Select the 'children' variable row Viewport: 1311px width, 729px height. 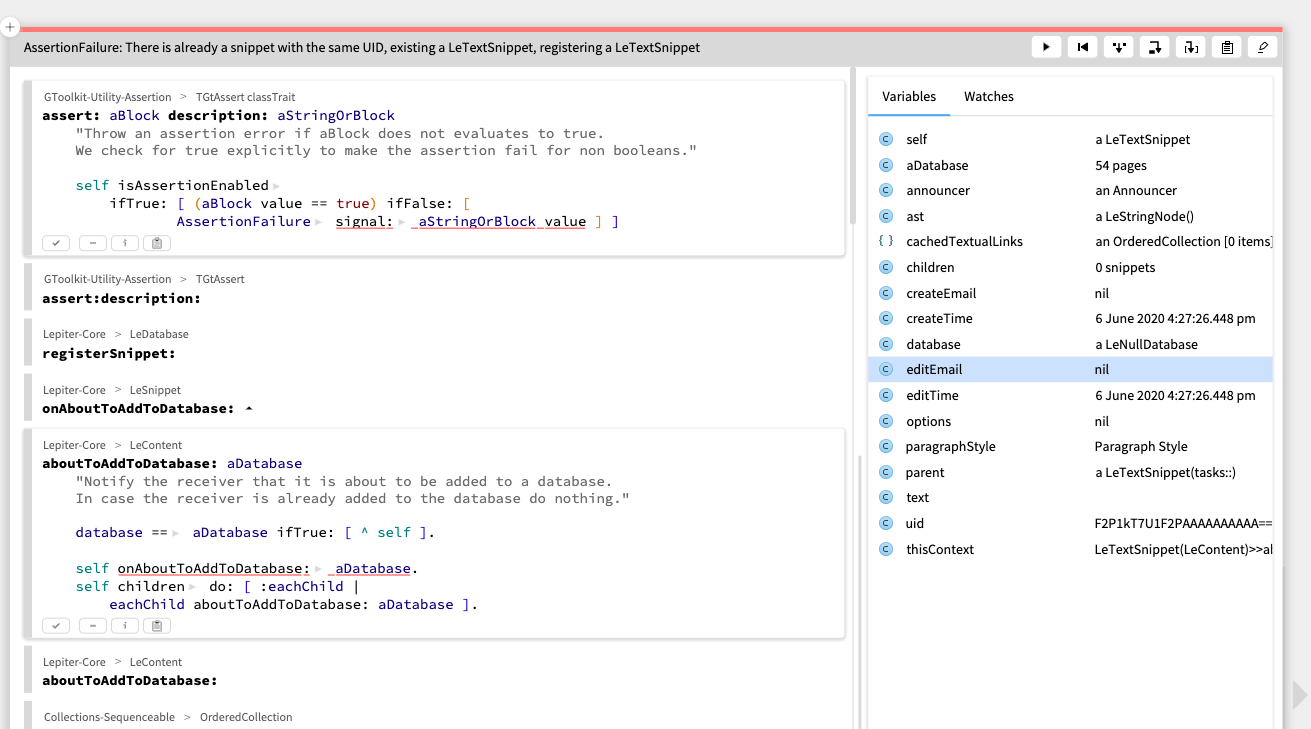pyautogui.click(x=1070, y=267)
